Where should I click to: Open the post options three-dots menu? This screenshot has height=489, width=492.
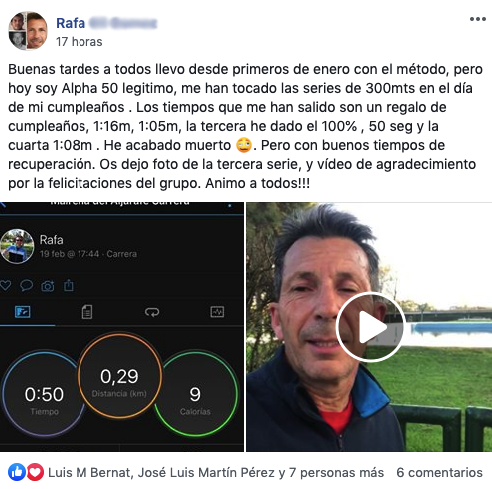477,19
